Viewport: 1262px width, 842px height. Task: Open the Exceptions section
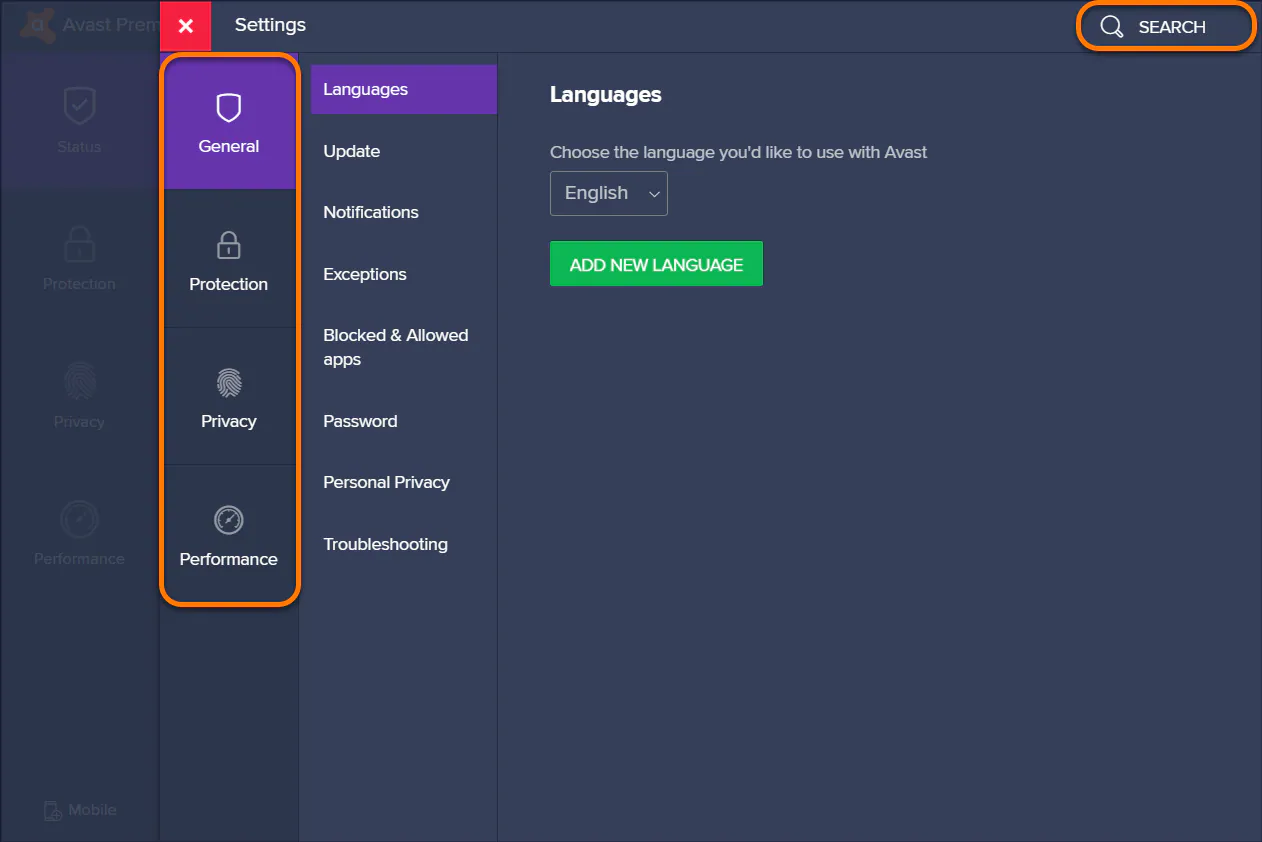(365, 274)
